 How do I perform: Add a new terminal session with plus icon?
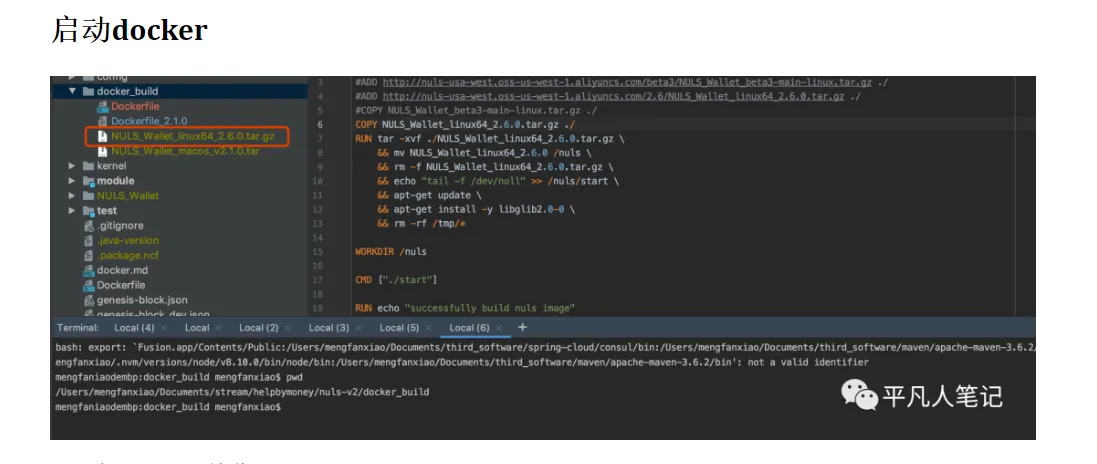pos(522,327)
